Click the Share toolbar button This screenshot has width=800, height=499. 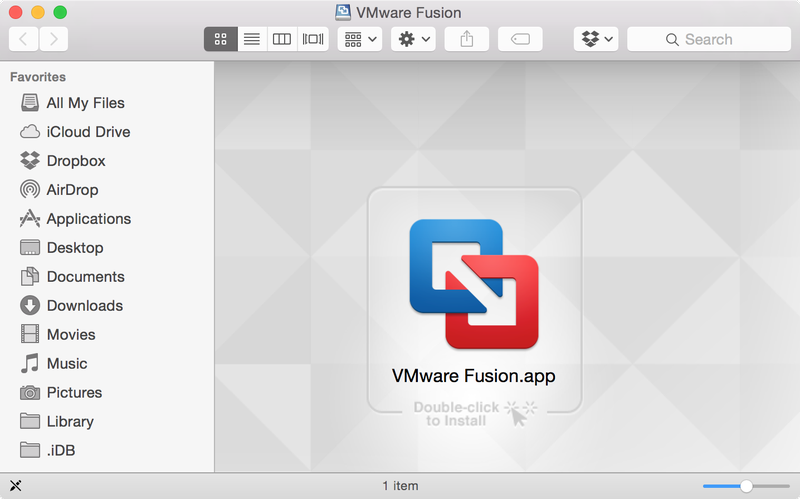467,39
